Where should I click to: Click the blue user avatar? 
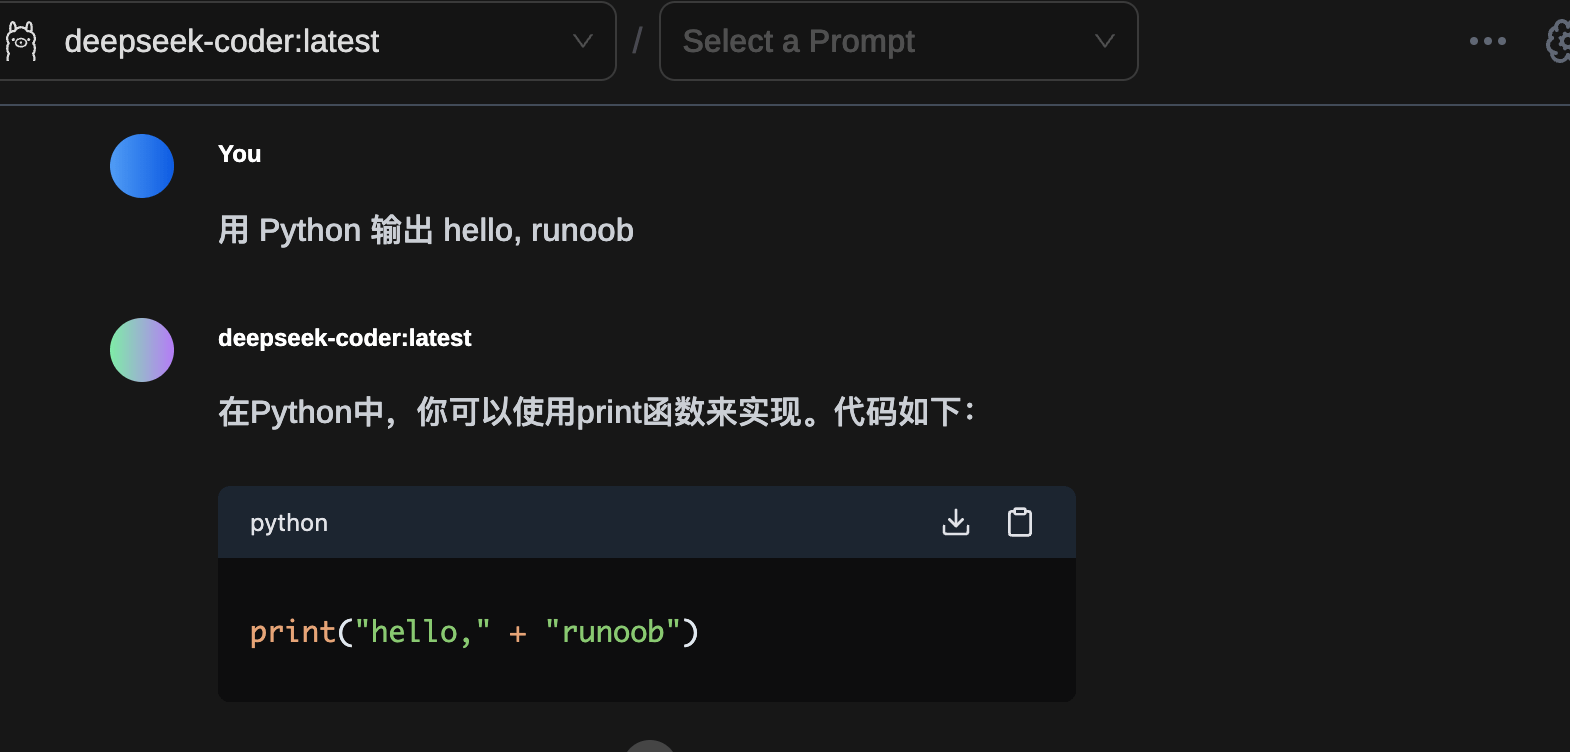pyautogui.click(x=142, y=166)
